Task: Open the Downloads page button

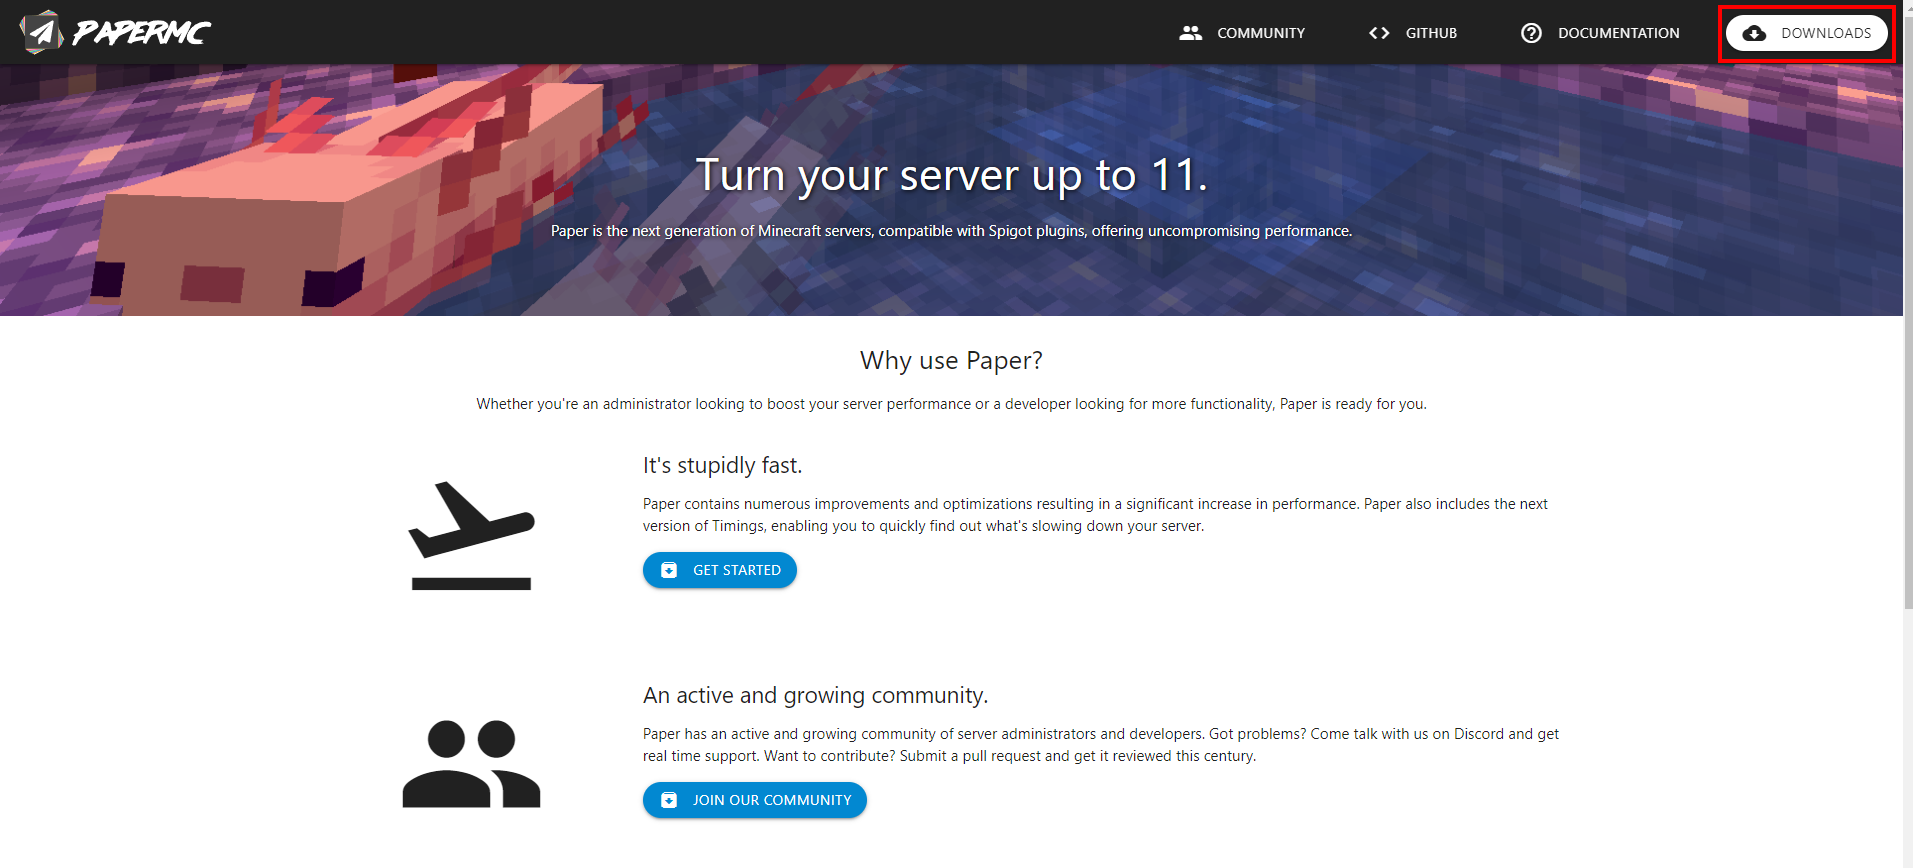Action: (x=1806, y=33)
